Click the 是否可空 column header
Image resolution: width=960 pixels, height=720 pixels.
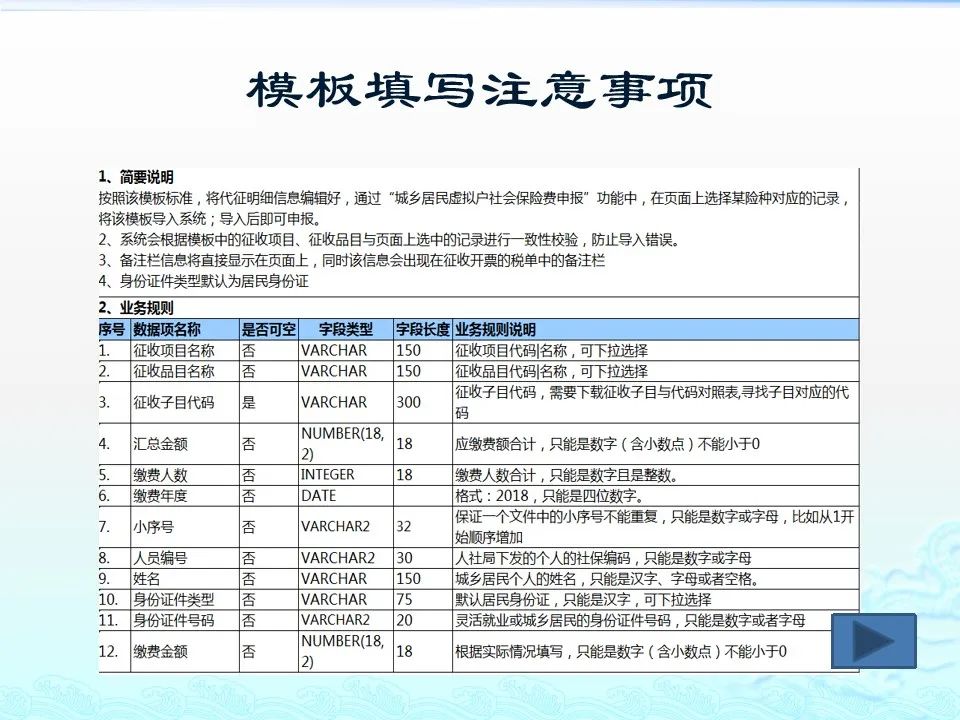[x=268, y=329]
